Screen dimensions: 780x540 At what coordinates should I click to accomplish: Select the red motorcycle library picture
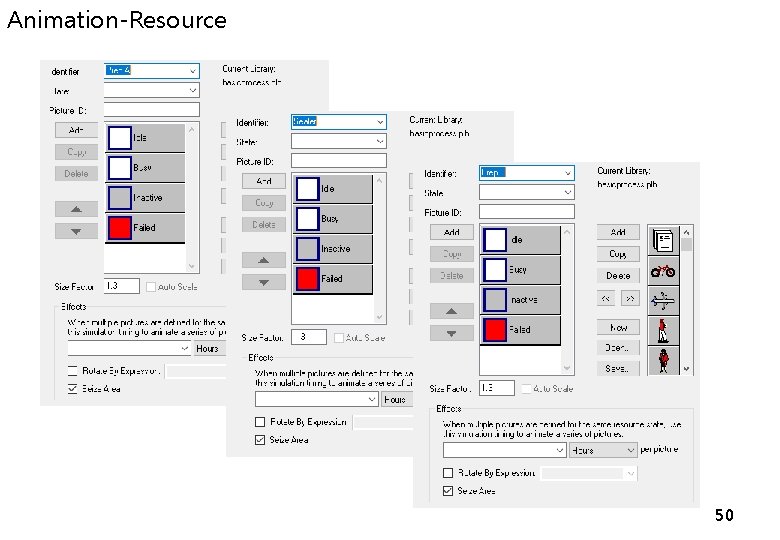tap(663, 271)
